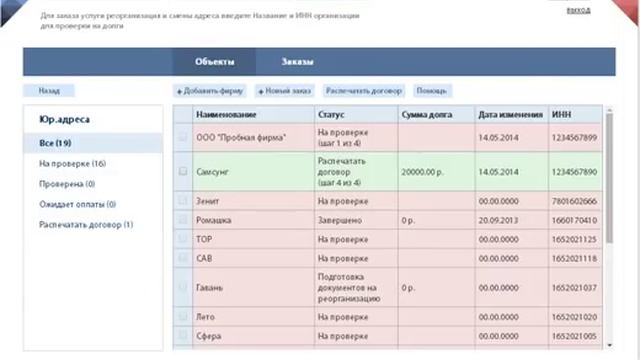Click the table scrollbar down arrow
This screenshot has height=360, width=640.
coord(609,345)
